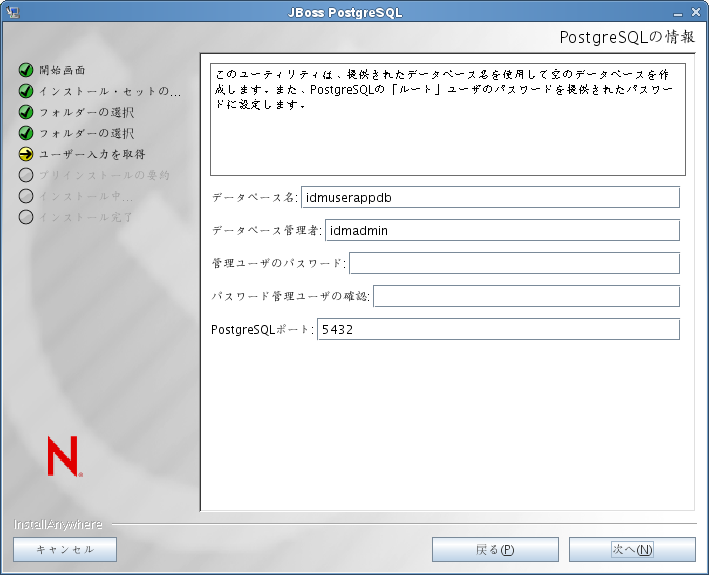Click the 開始画面 step label
Image resolution: width=709 pixels, height=575 pixels.
click(62, 70)
